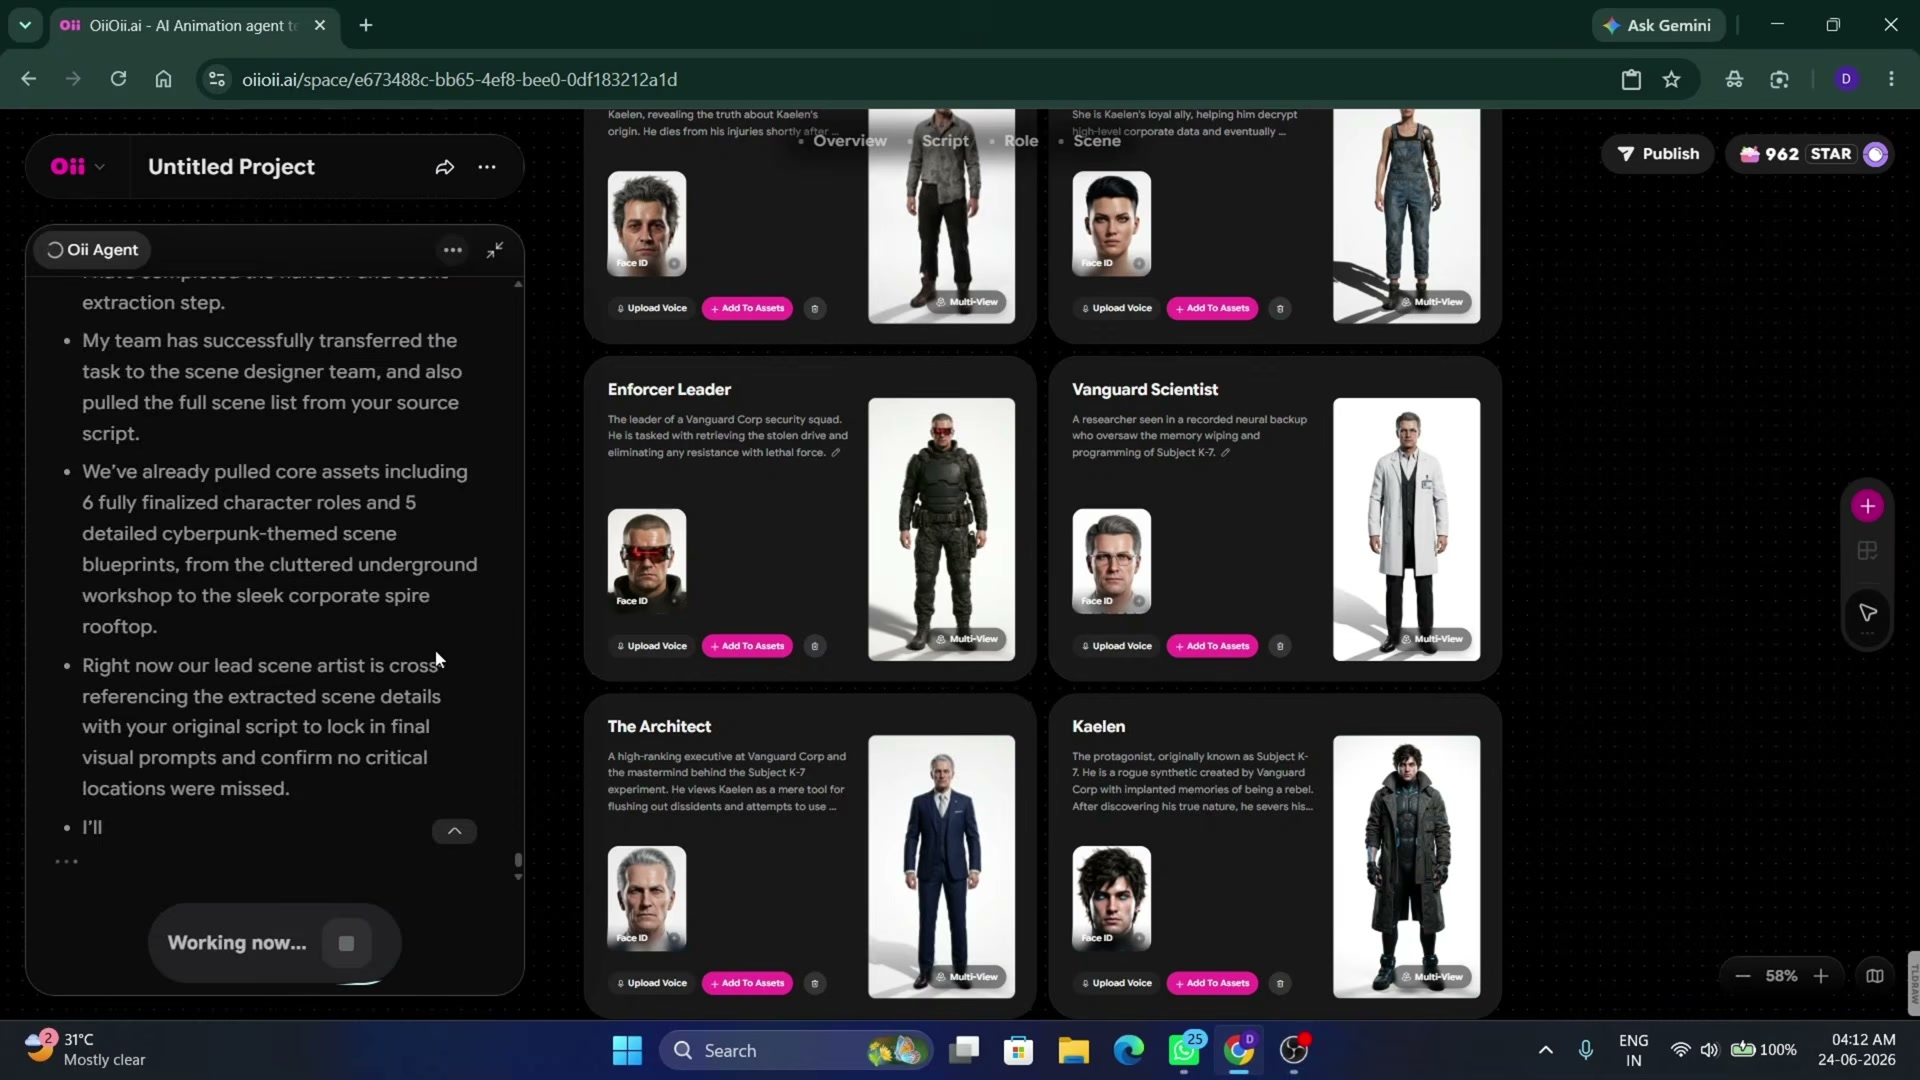Screen dimensions: 1920x1080
Task: Open project more options next to share icon
Action: click(x=487, y=167)
